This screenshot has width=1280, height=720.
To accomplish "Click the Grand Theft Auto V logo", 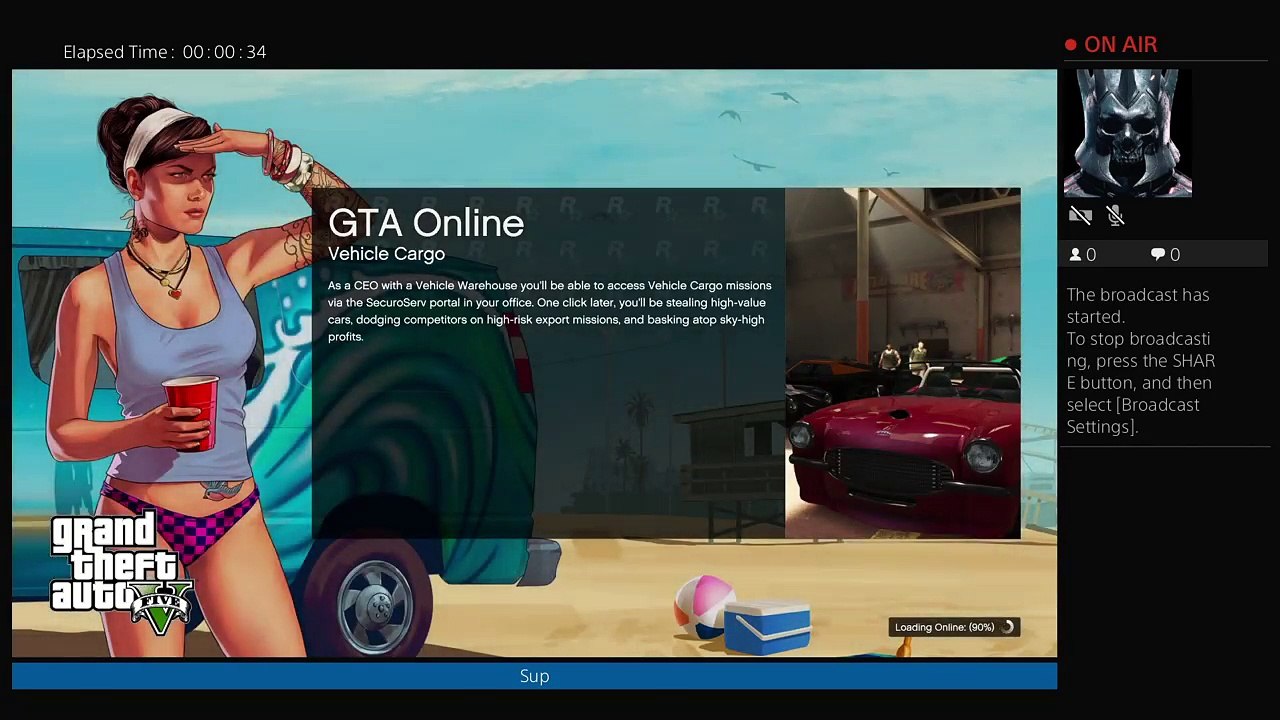I will point(121,574).
